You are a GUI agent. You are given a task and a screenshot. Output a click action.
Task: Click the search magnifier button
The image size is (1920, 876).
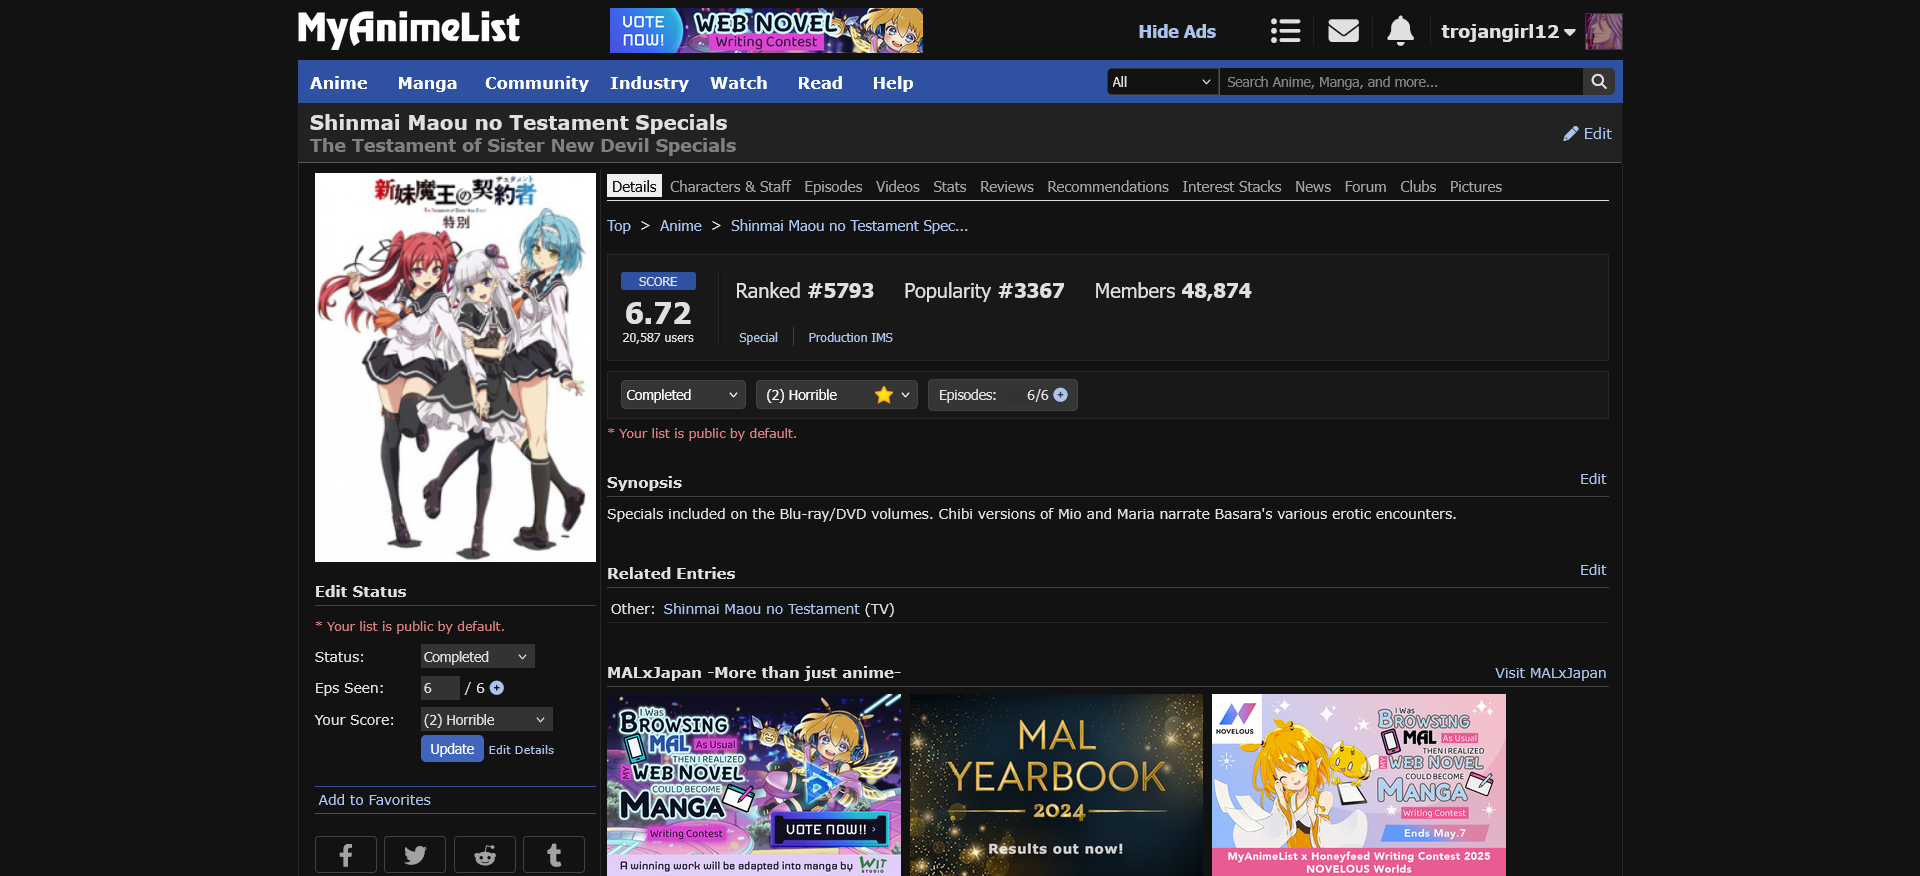[x=1599, y=82]
